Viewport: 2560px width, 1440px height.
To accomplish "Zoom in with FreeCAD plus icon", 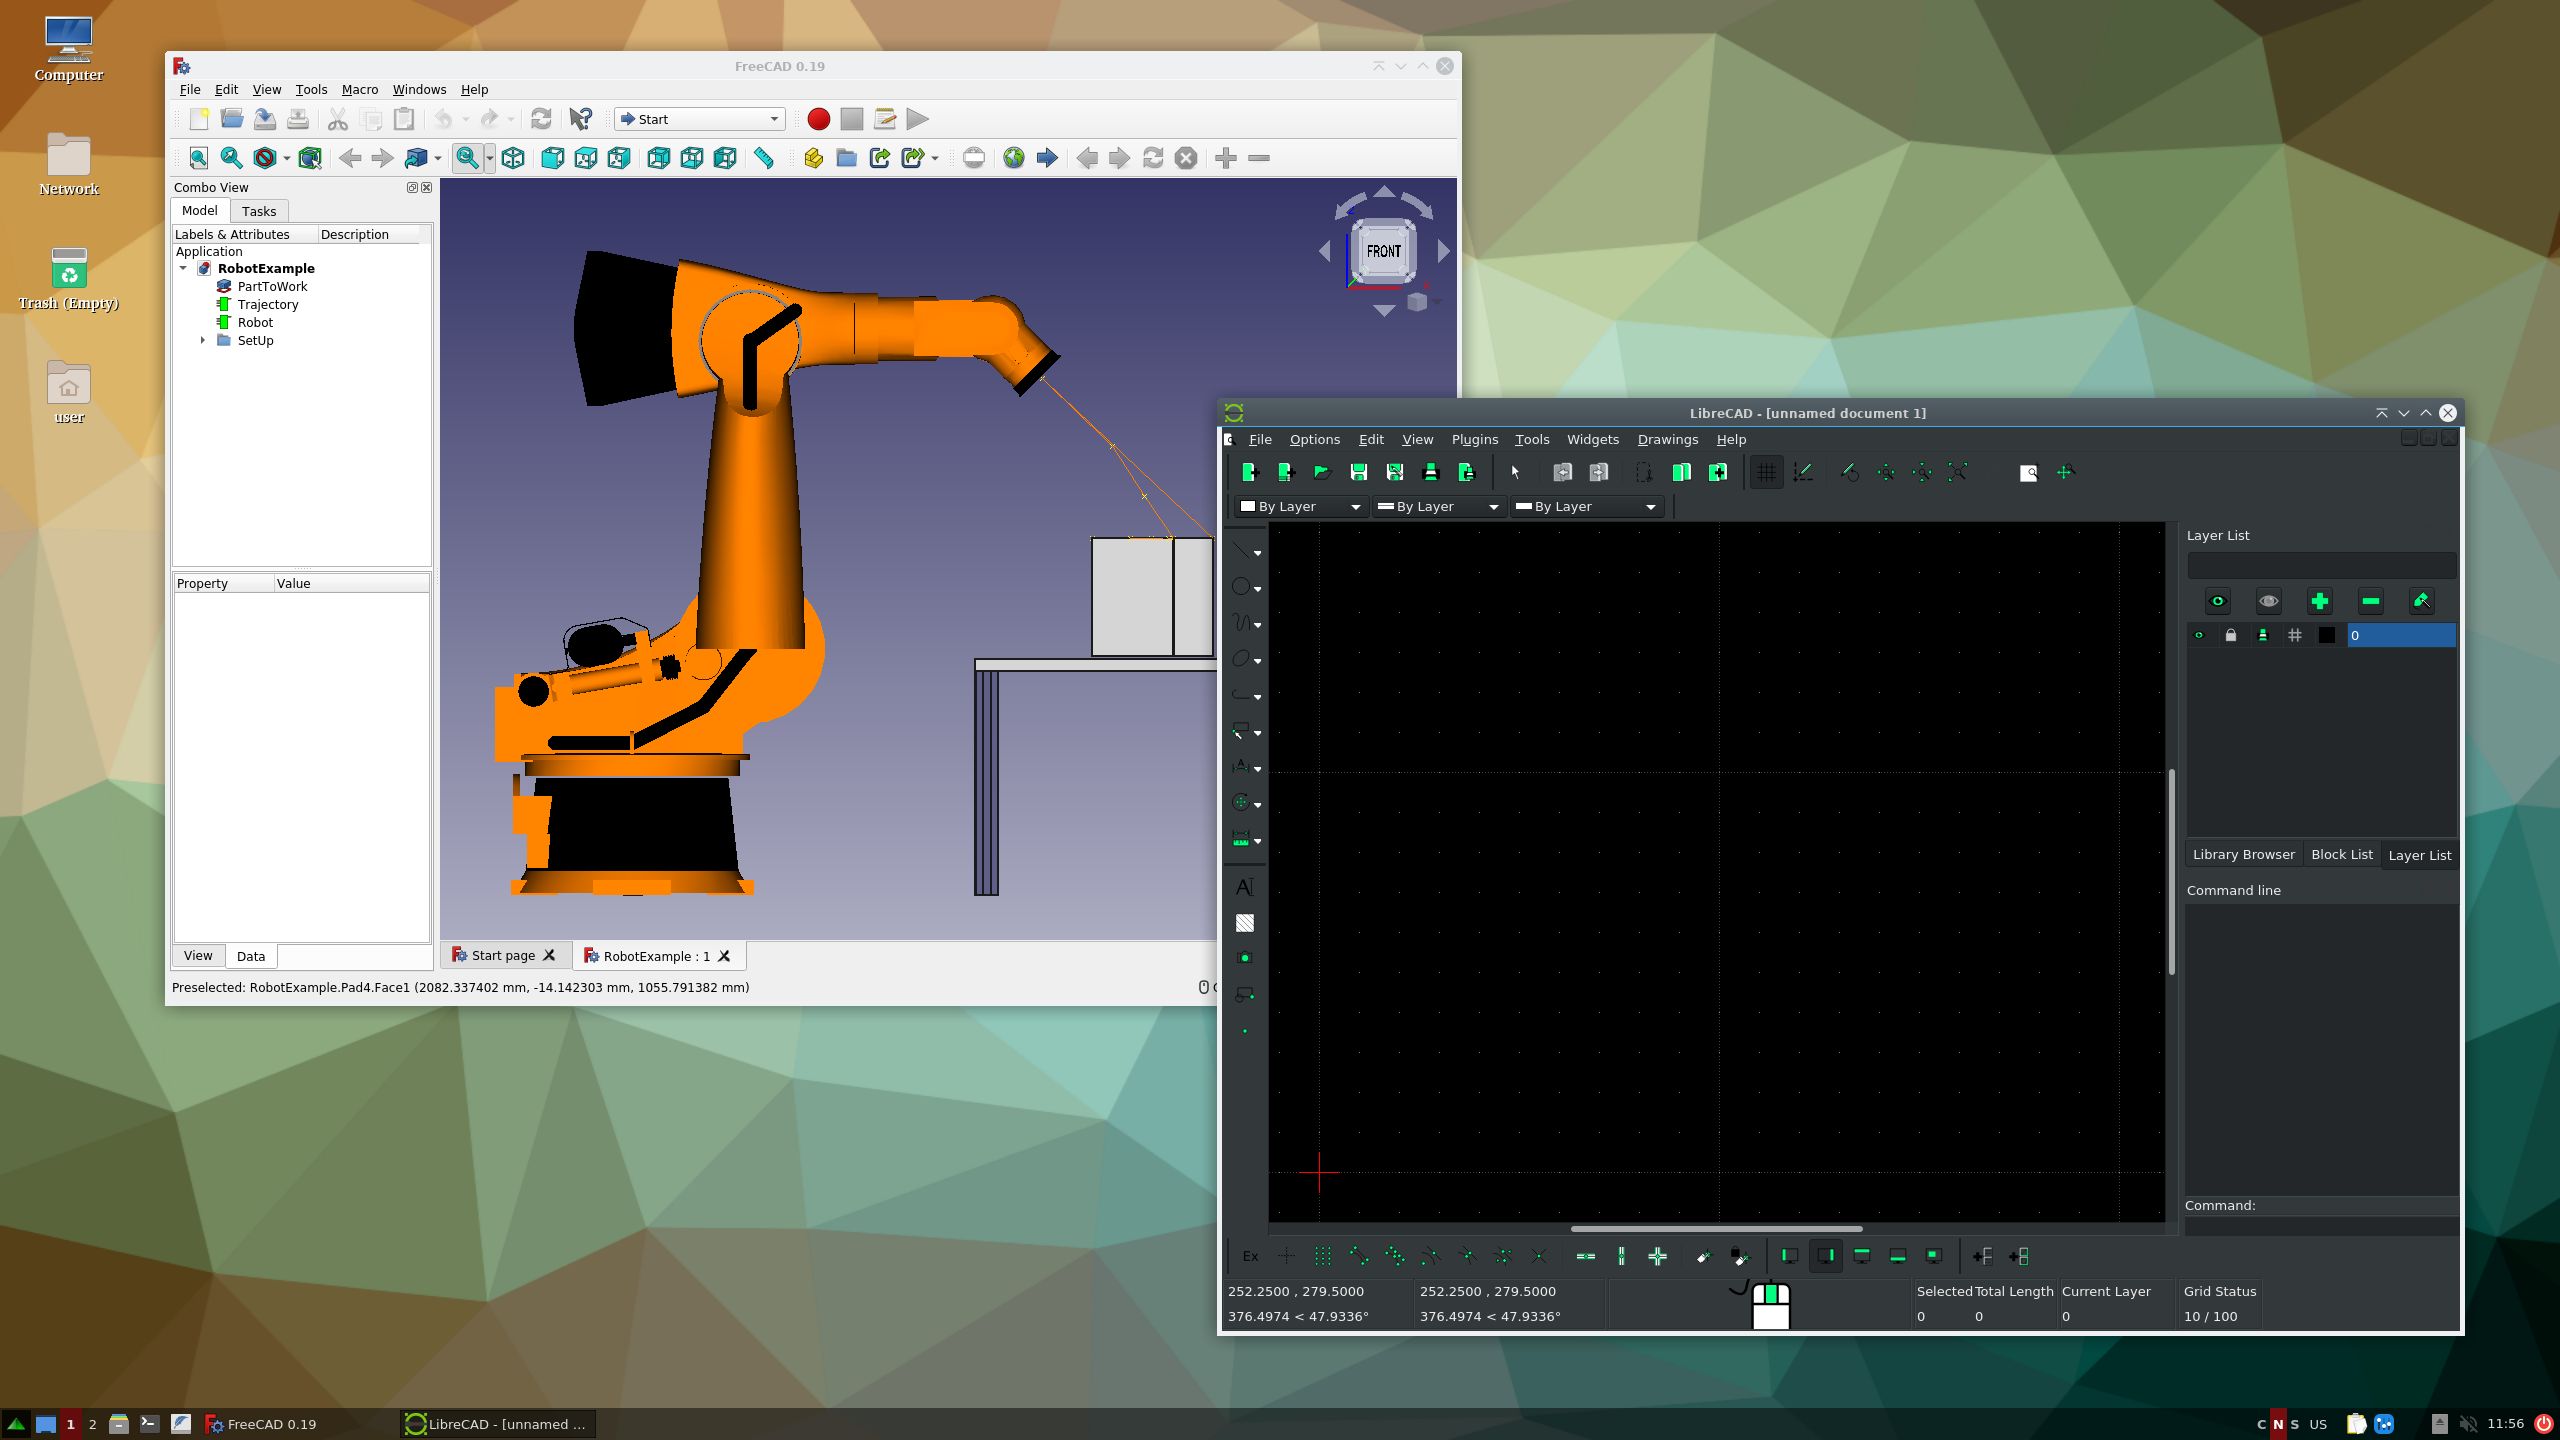I will tap(1226, 158).
